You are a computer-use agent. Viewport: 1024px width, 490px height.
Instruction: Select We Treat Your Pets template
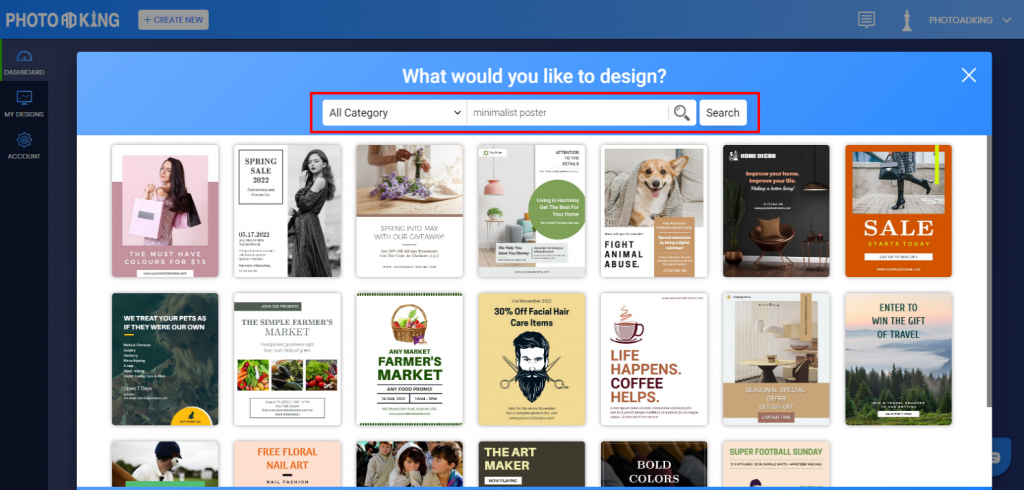pyautogui.click(x=165, y=359)
